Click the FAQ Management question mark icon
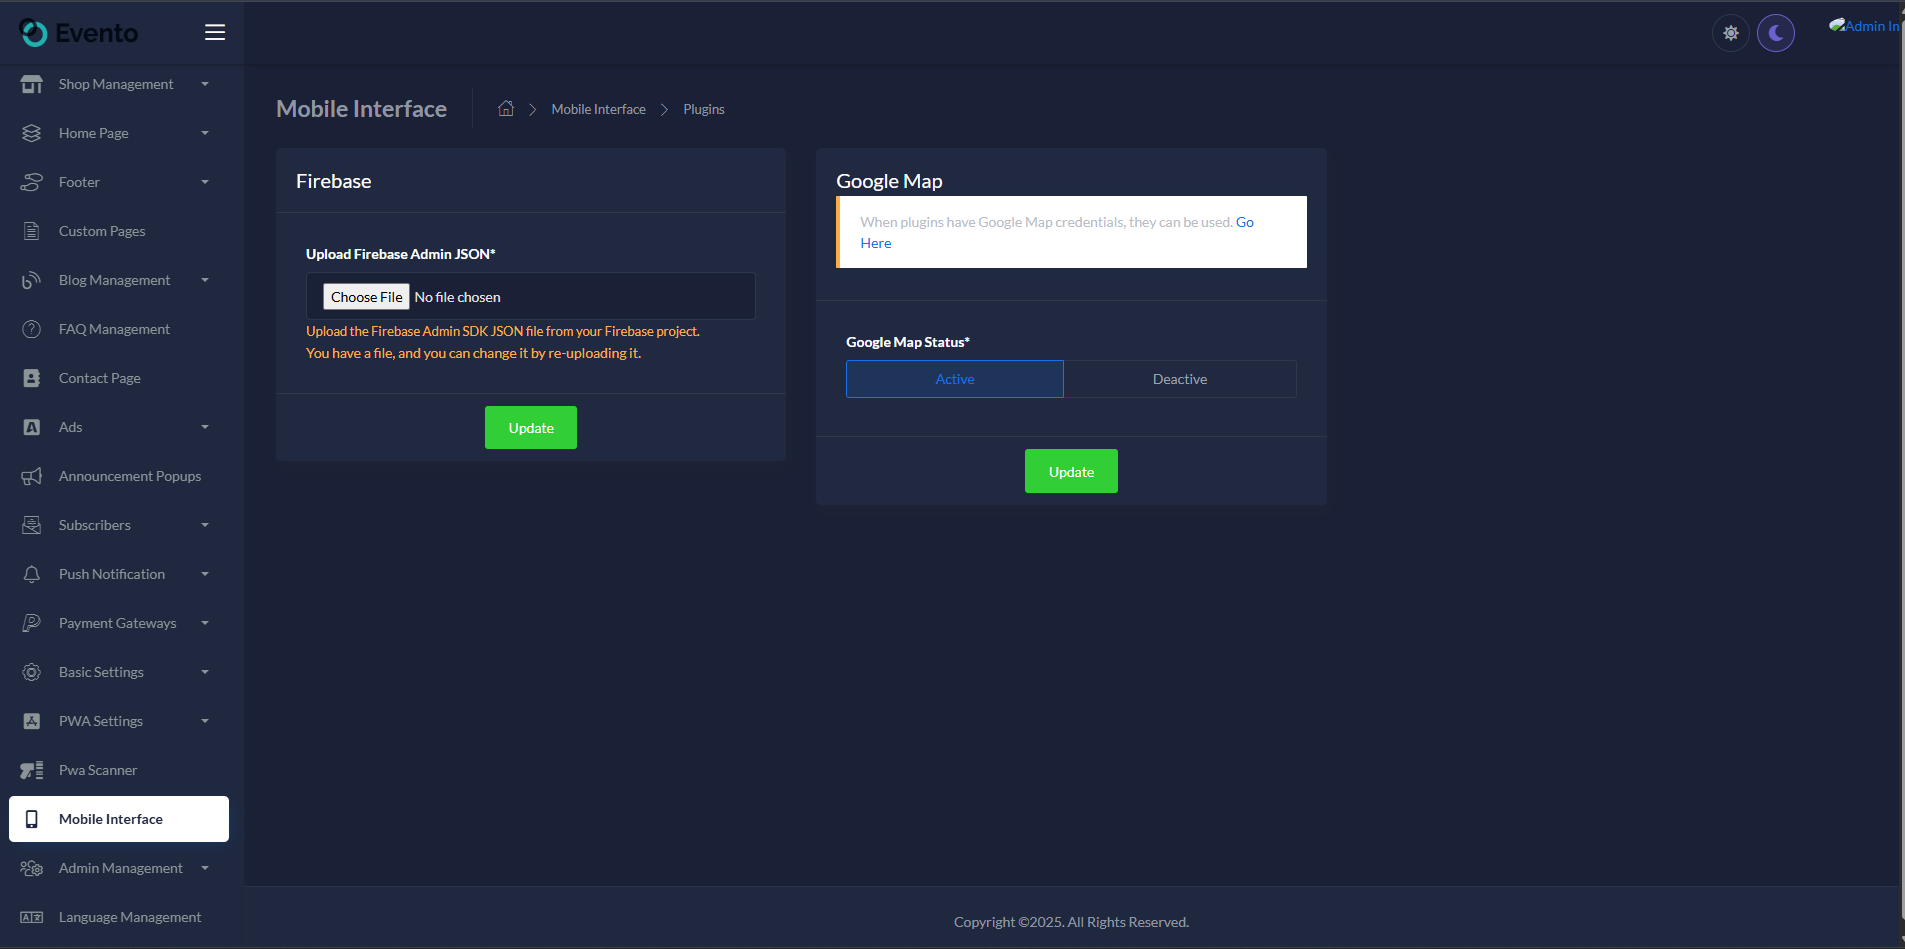 [x=31, y=328]
